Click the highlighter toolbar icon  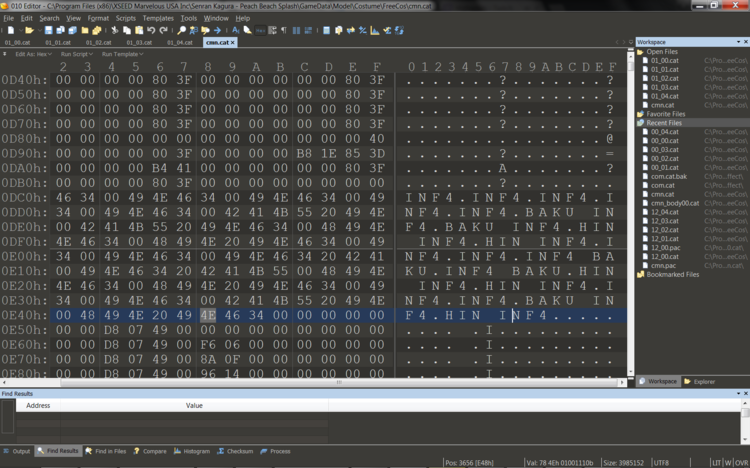click(247, 30)
